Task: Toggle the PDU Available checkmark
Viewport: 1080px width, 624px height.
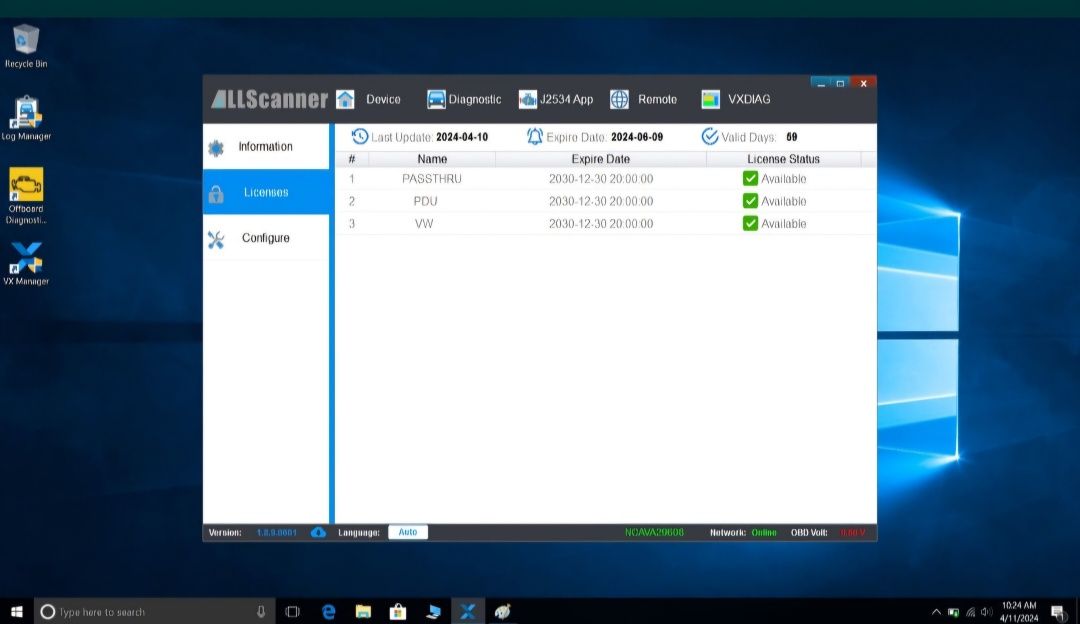Action: pyautogui.click(x=750, y=201)
